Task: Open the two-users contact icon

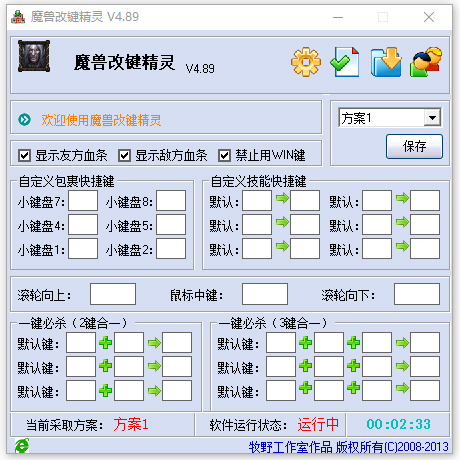Action: 426,62
